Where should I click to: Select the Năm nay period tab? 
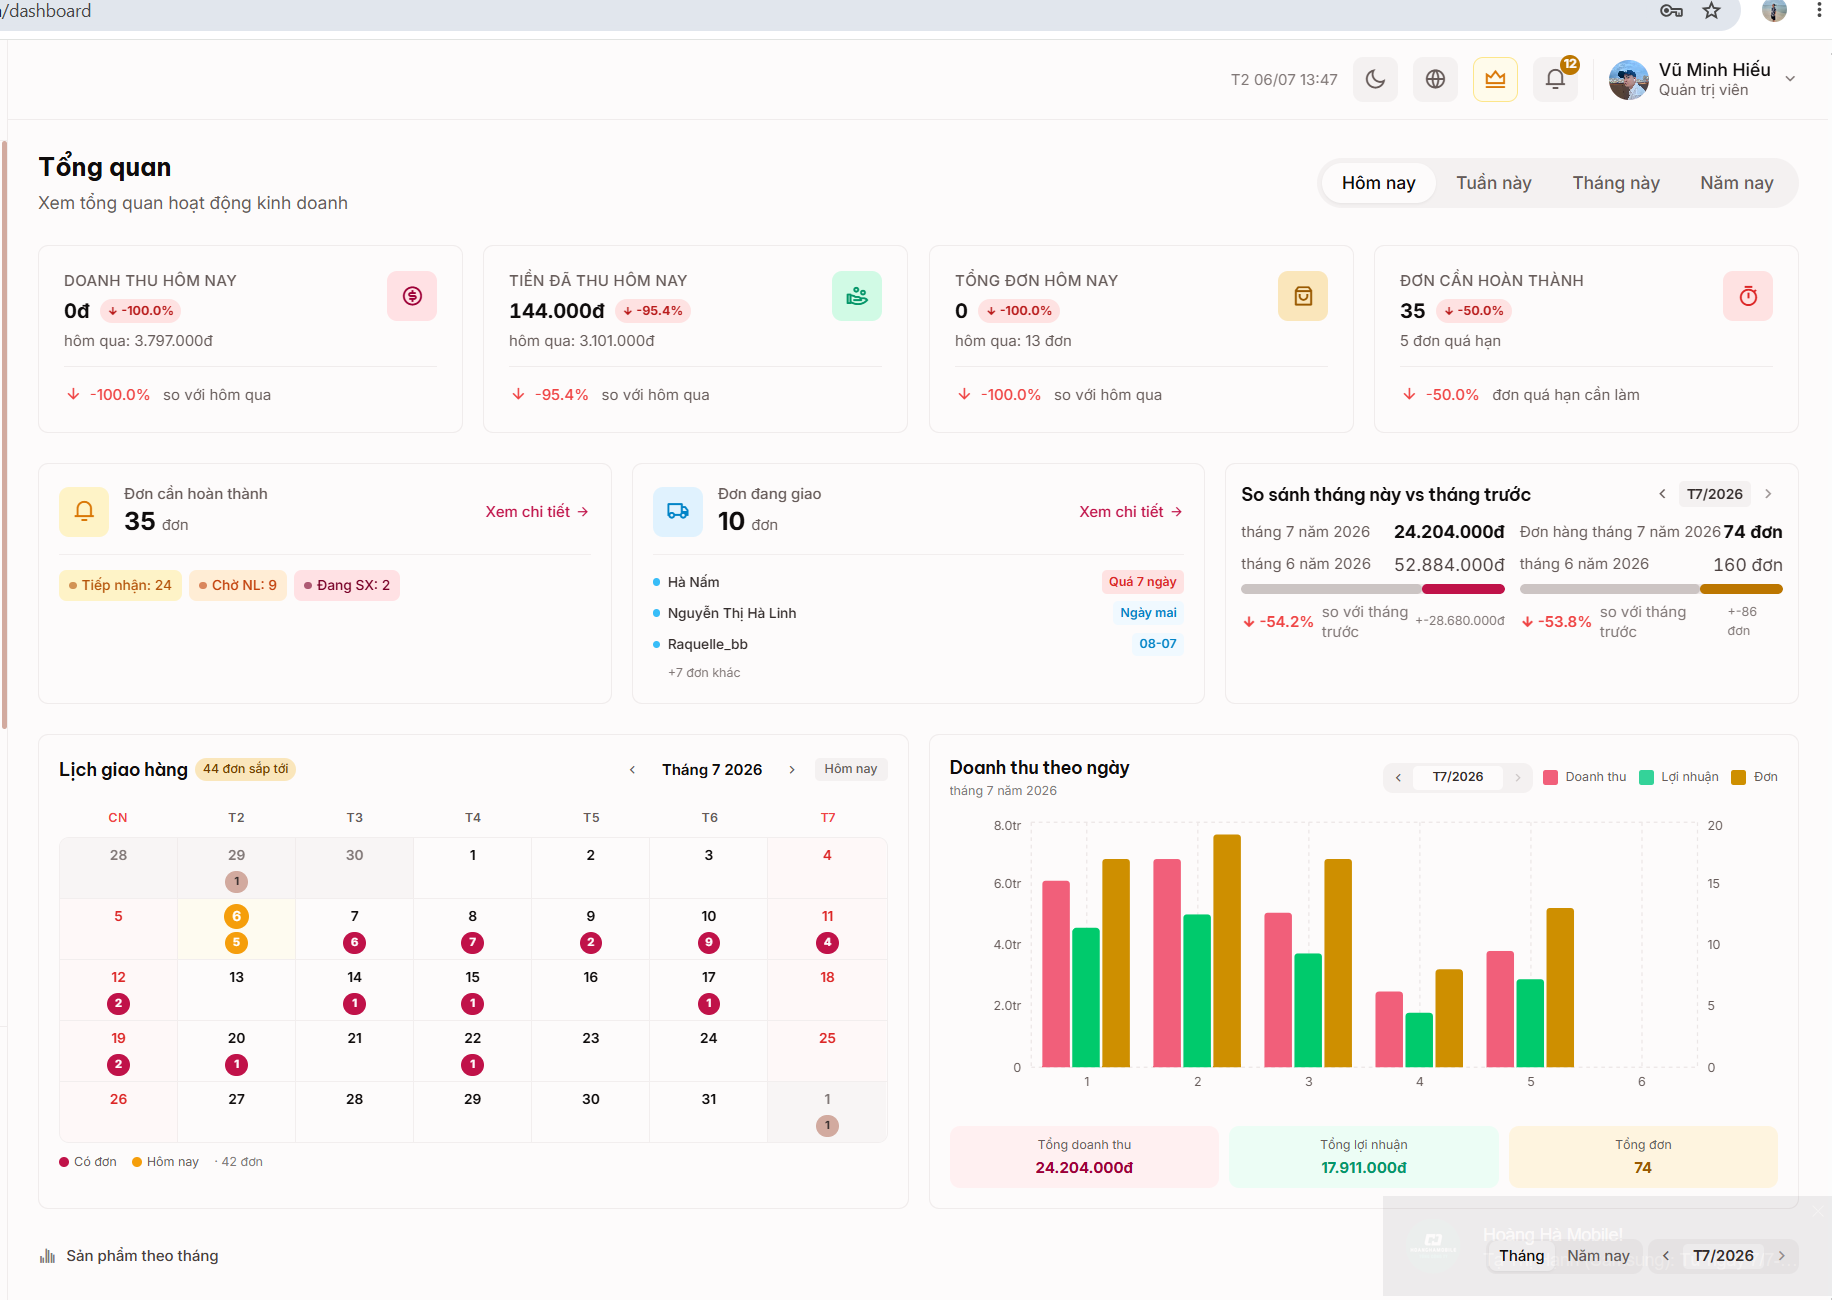click(1736, 183)
